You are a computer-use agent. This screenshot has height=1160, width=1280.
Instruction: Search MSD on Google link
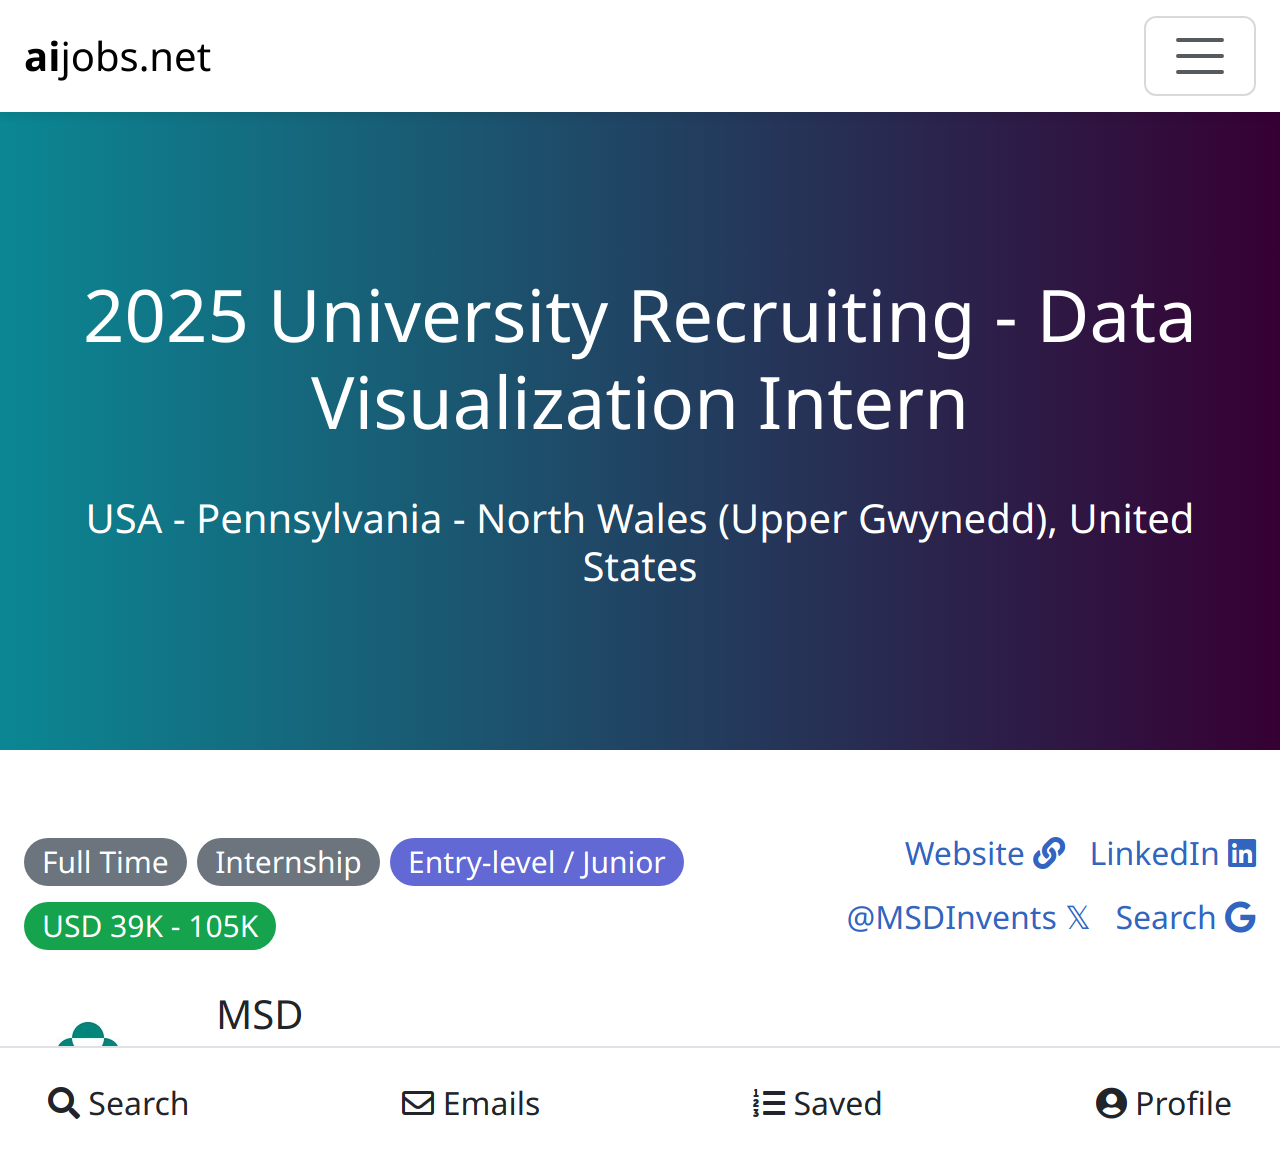point(1185,918)
